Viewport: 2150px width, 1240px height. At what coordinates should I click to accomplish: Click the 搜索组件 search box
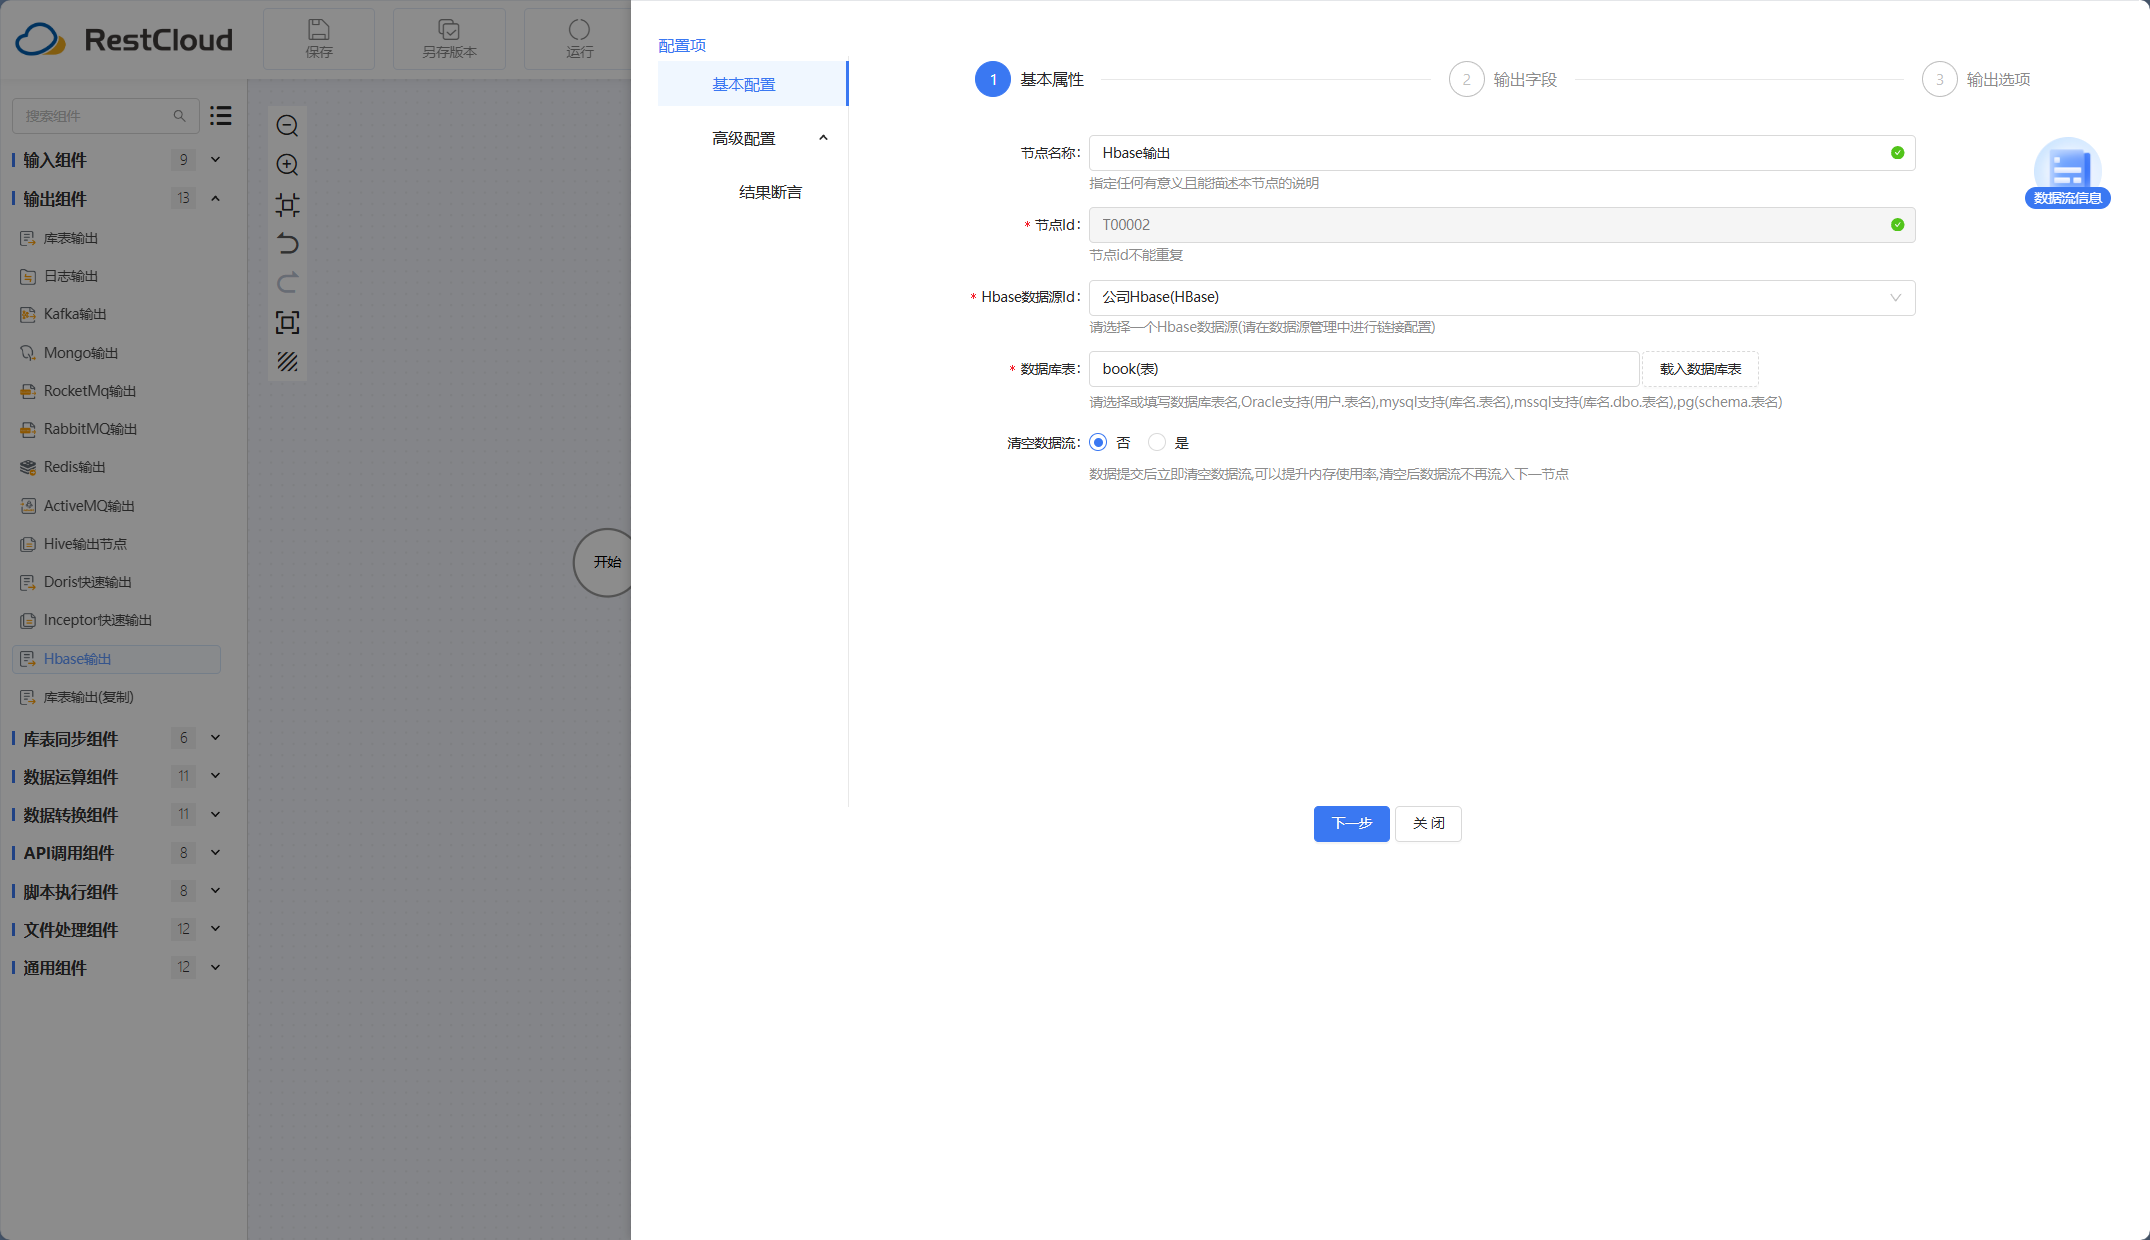105,116
